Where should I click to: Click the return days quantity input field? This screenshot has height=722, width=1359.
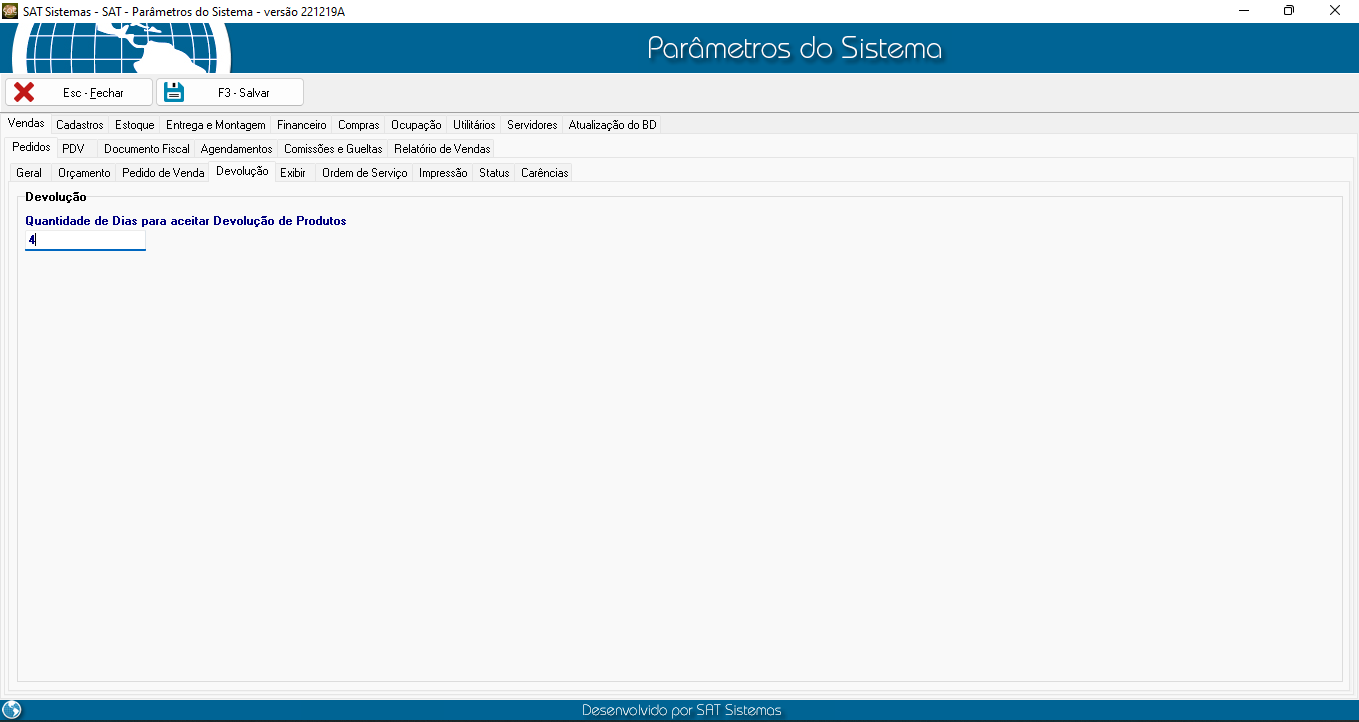tap(85, 240)
